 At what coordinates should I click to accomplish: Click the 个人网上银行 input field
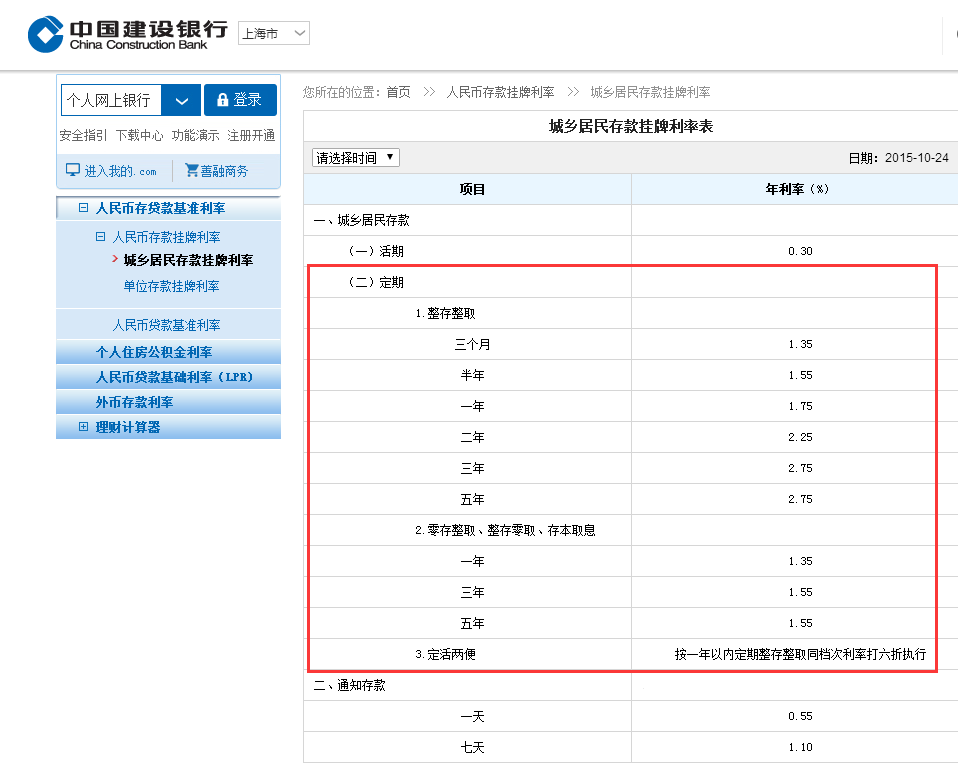pyautogui.click(x=110, y=100)
